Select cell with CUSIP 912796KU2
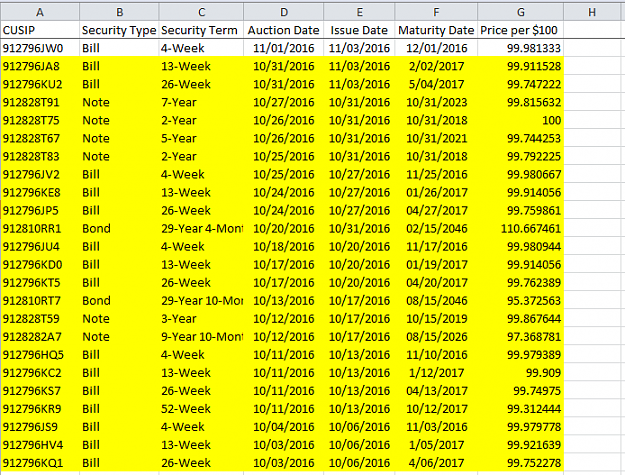 tap(40, 84)
